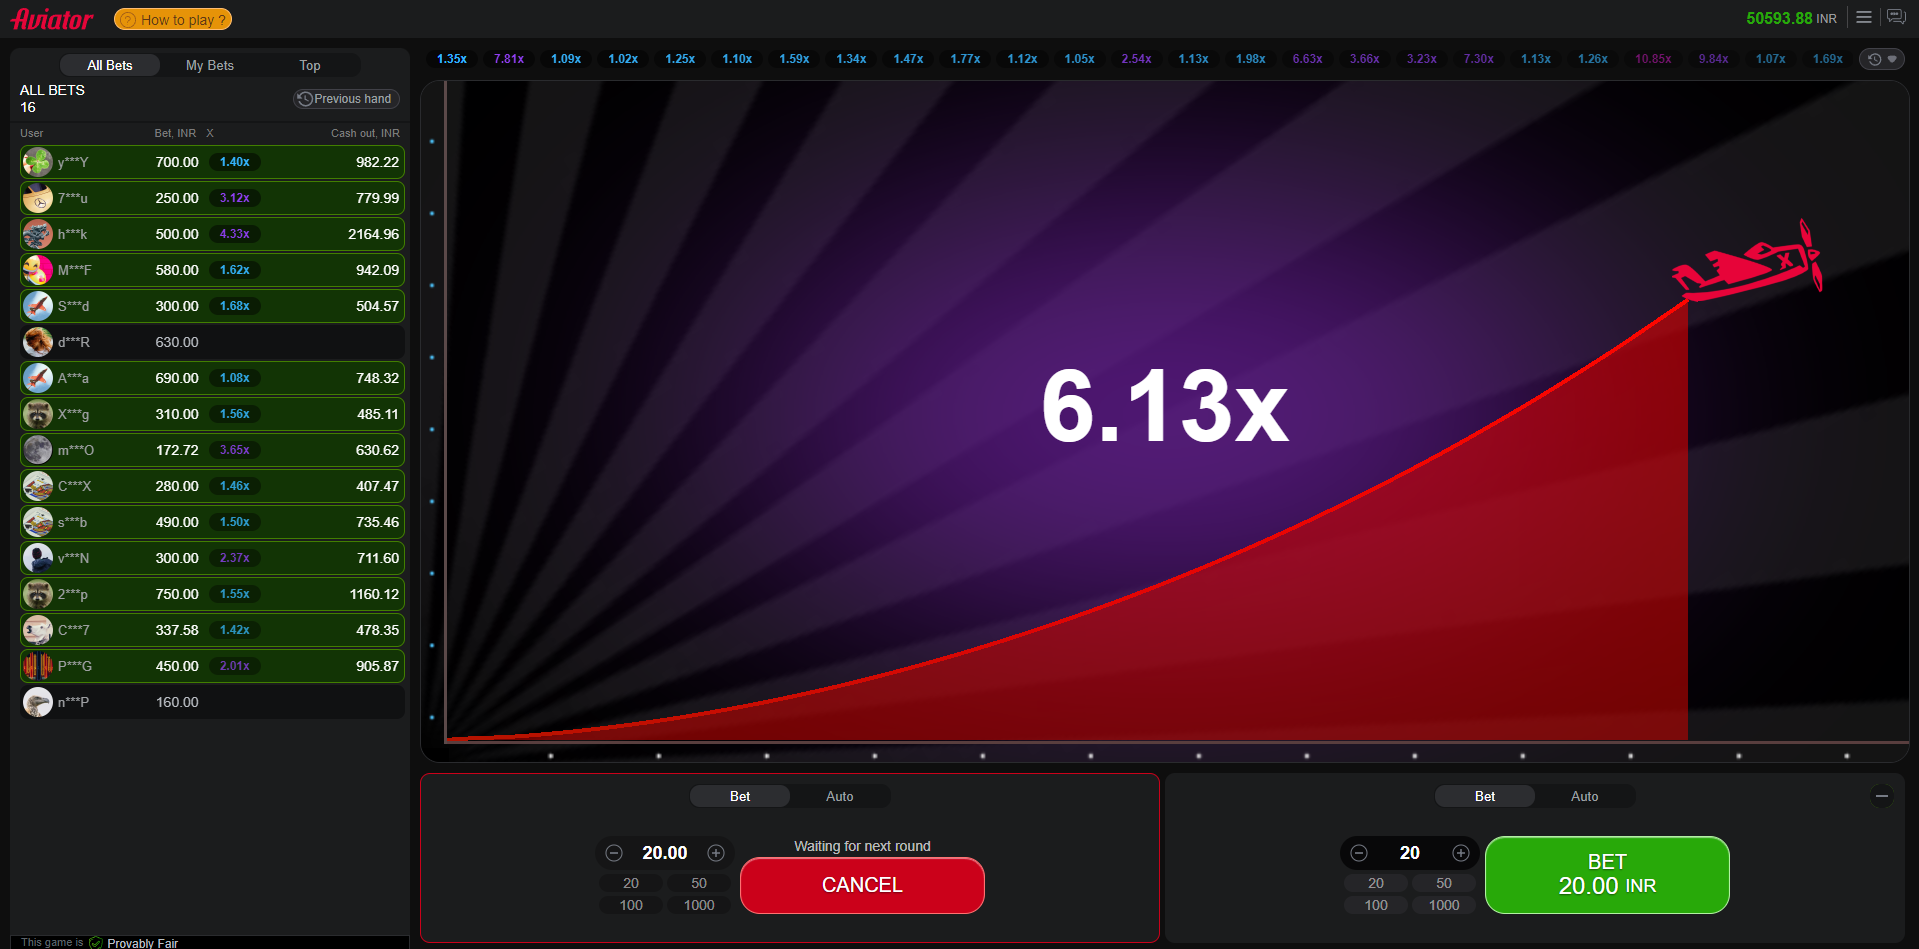
Task: Click avatar of user v***N
Action: click(x=38, y=558)
